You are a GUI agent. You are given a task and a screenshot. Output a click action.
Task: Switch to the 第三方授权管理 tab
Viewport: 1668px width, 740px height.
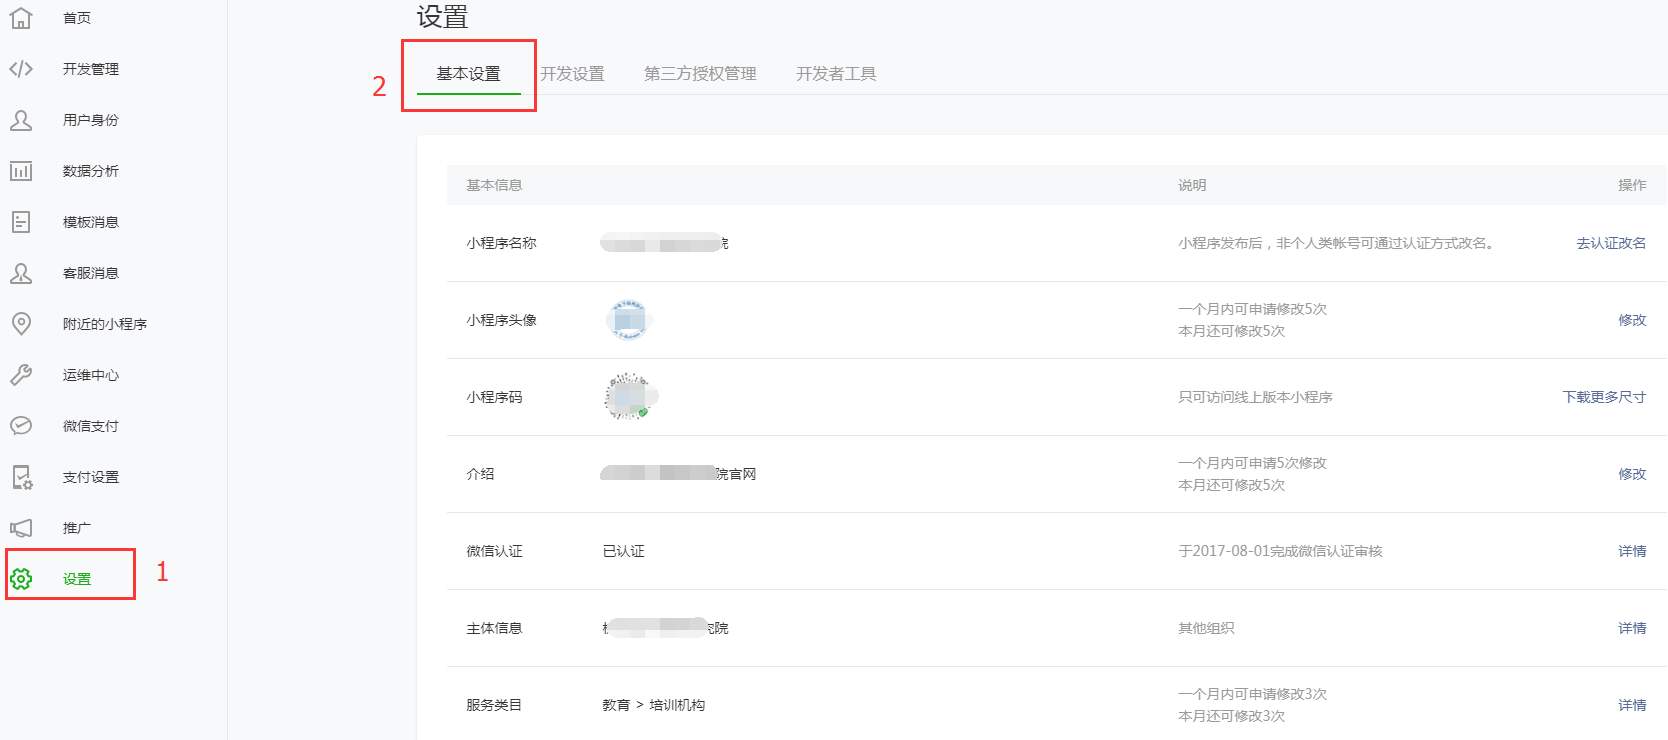(700, 74)
